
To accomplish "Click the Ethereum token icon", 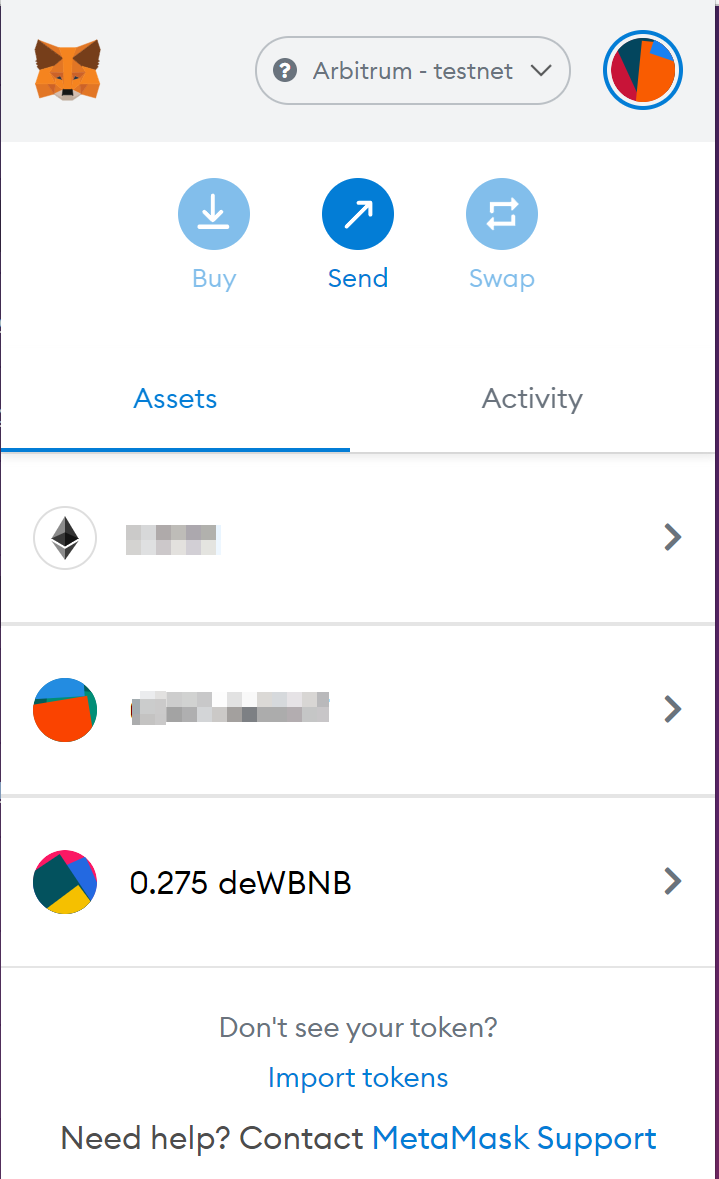I will (x=65, y=538).
